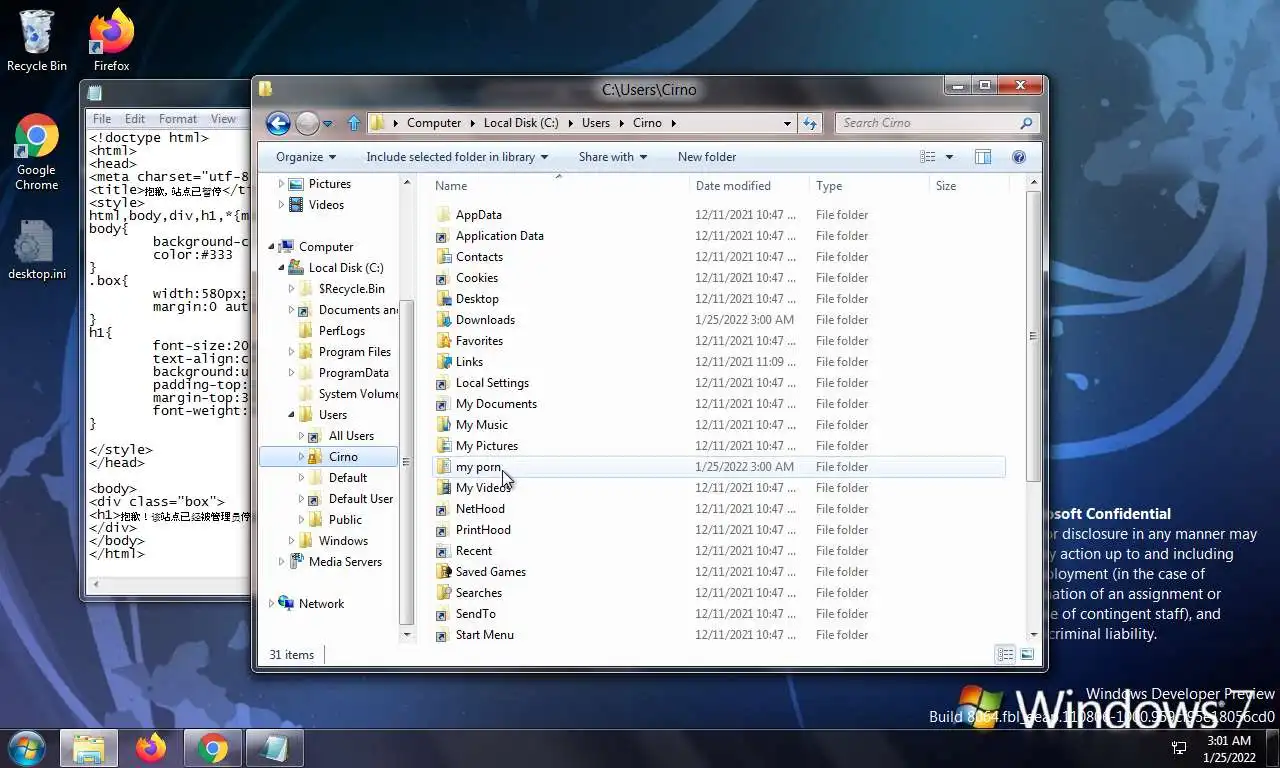This screenshot has width=1280, height=768.
Task: Select the AppData folder icon
Action: point(444,215)
